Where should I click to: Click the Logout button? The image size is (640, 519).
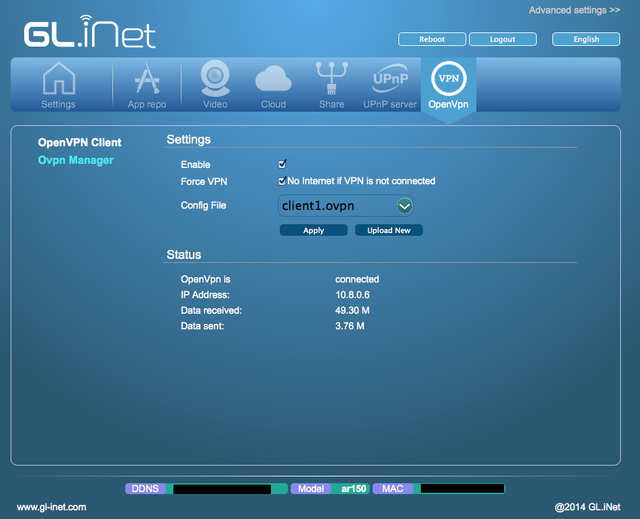point(502,39)
